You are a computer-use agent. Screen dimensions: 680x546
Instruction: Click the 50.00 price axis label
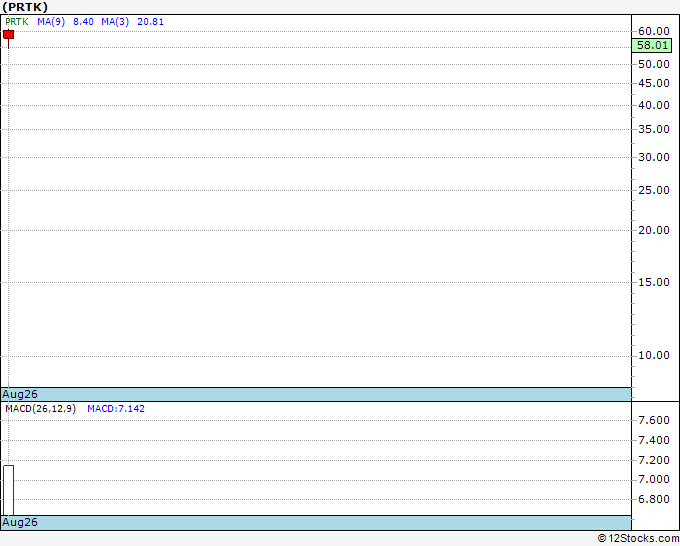pyautogui.click(x=654, y=64)
